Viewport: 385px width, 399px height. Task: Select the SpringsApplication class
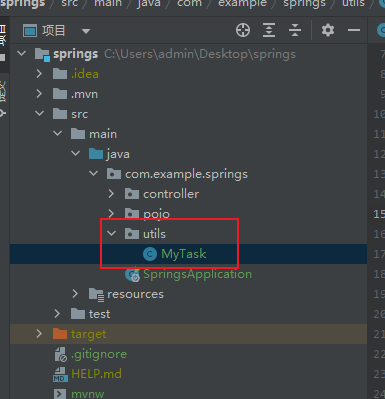tap(197, 274)
